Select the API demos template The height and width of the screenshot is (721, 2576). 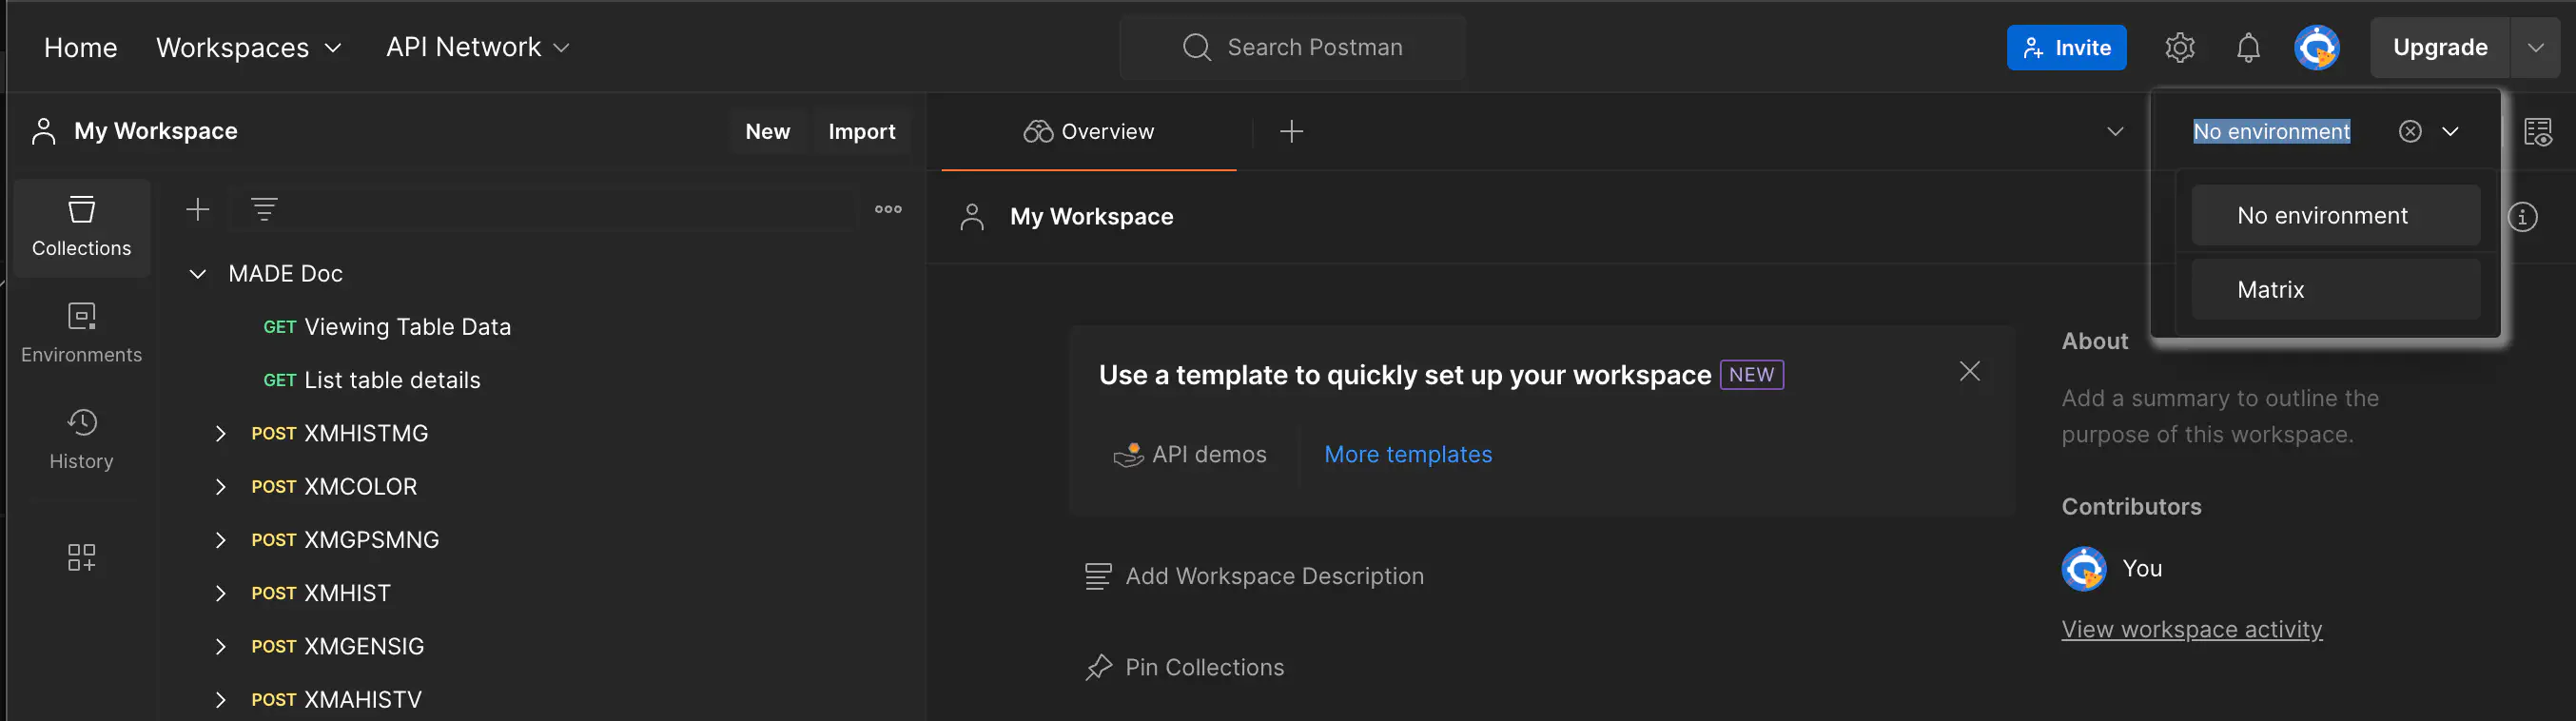(x=1189, y=454)
